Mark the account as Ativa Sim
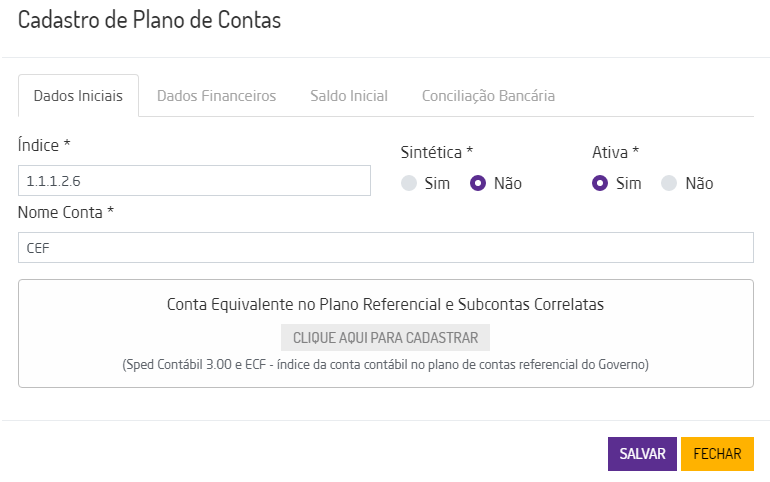The width and height of the screenshot is (770, 482). coord(600,183)
